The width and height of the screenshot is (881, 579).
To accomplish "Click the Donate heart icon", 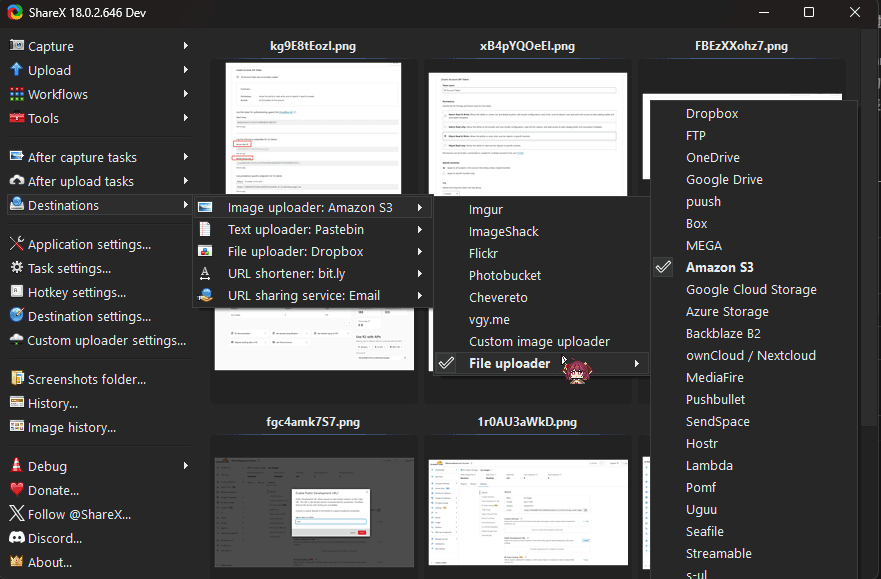I will (17, 490).
